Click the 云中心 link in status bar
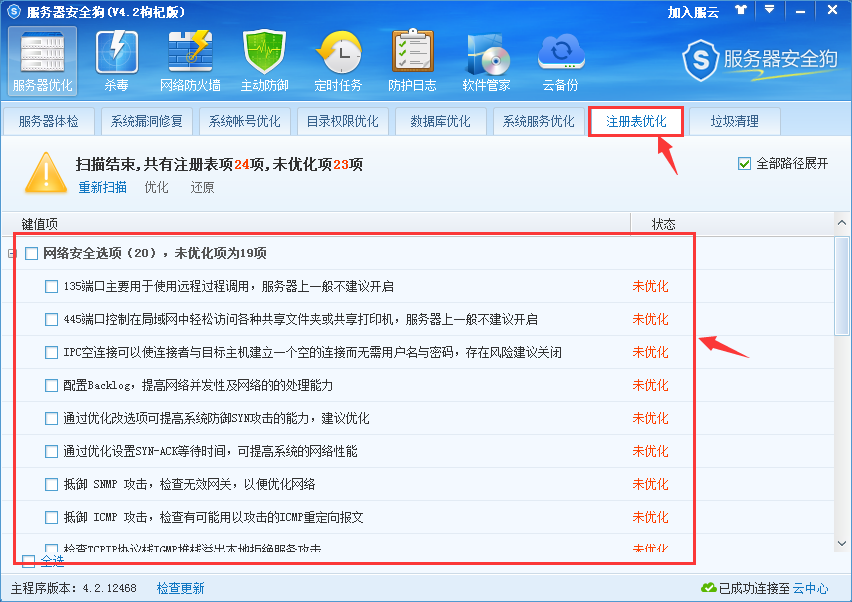 point(810,588)
